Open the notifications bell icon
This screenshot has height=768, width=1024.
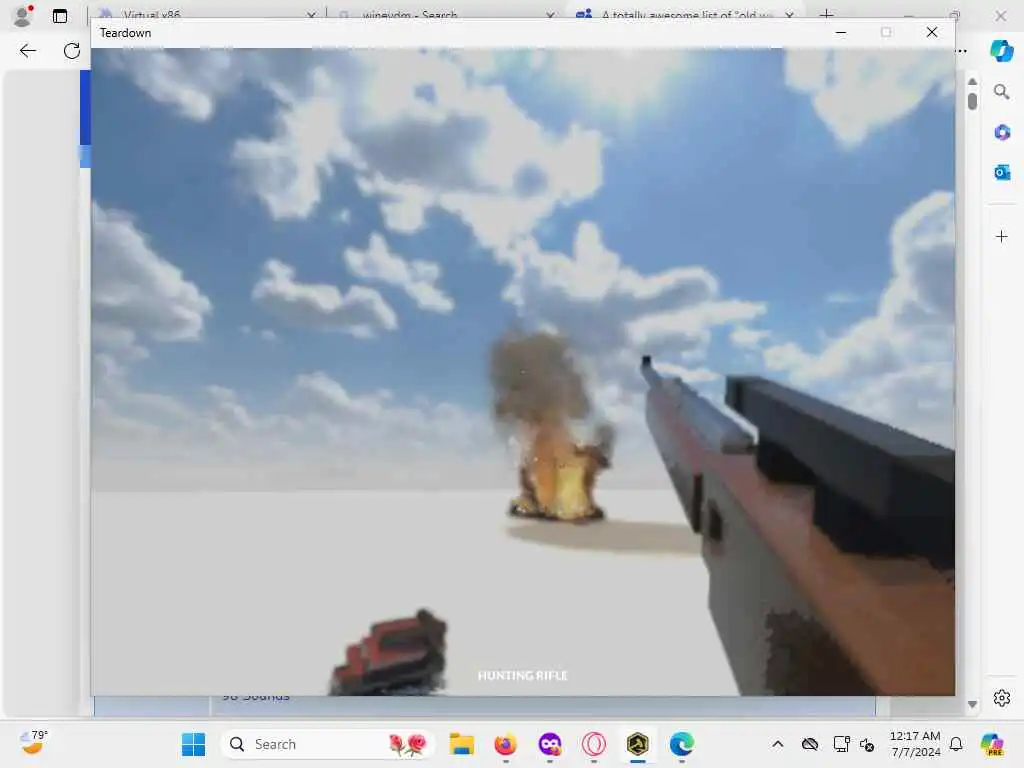click(956, 744)
